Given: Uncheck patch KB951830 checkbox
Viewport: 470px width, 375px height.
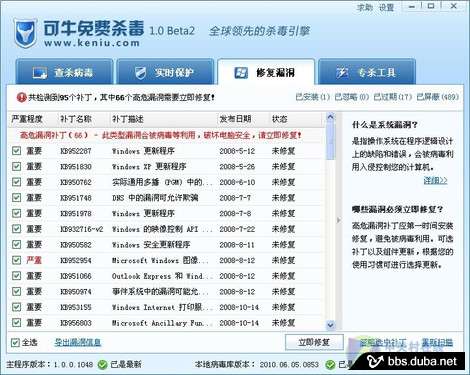Looking at the screenshot, I should tap(16, 166).
